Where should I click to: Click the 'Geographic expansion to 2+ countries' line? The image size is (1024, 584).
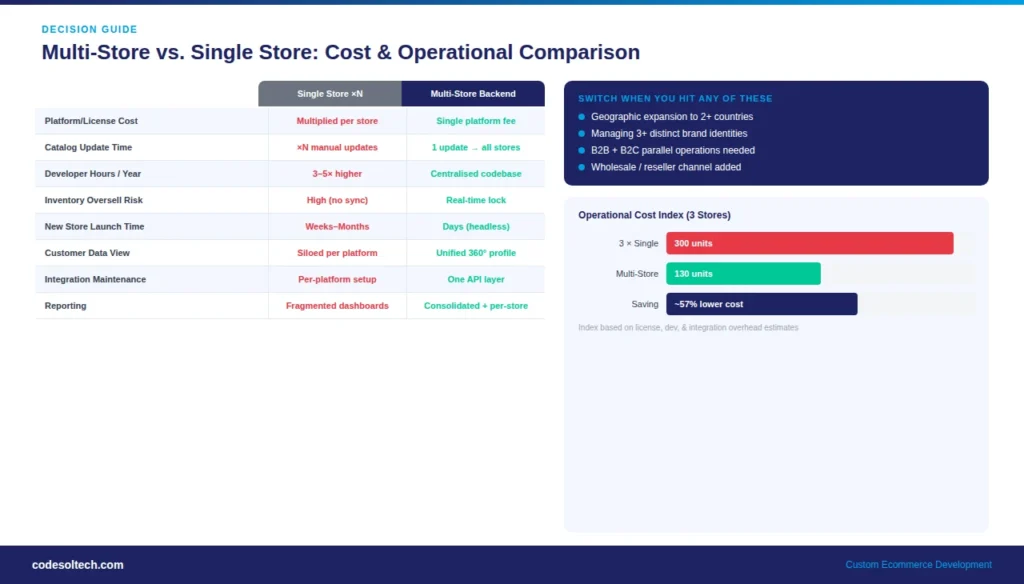pyautogui.click(x=672, y=116)
